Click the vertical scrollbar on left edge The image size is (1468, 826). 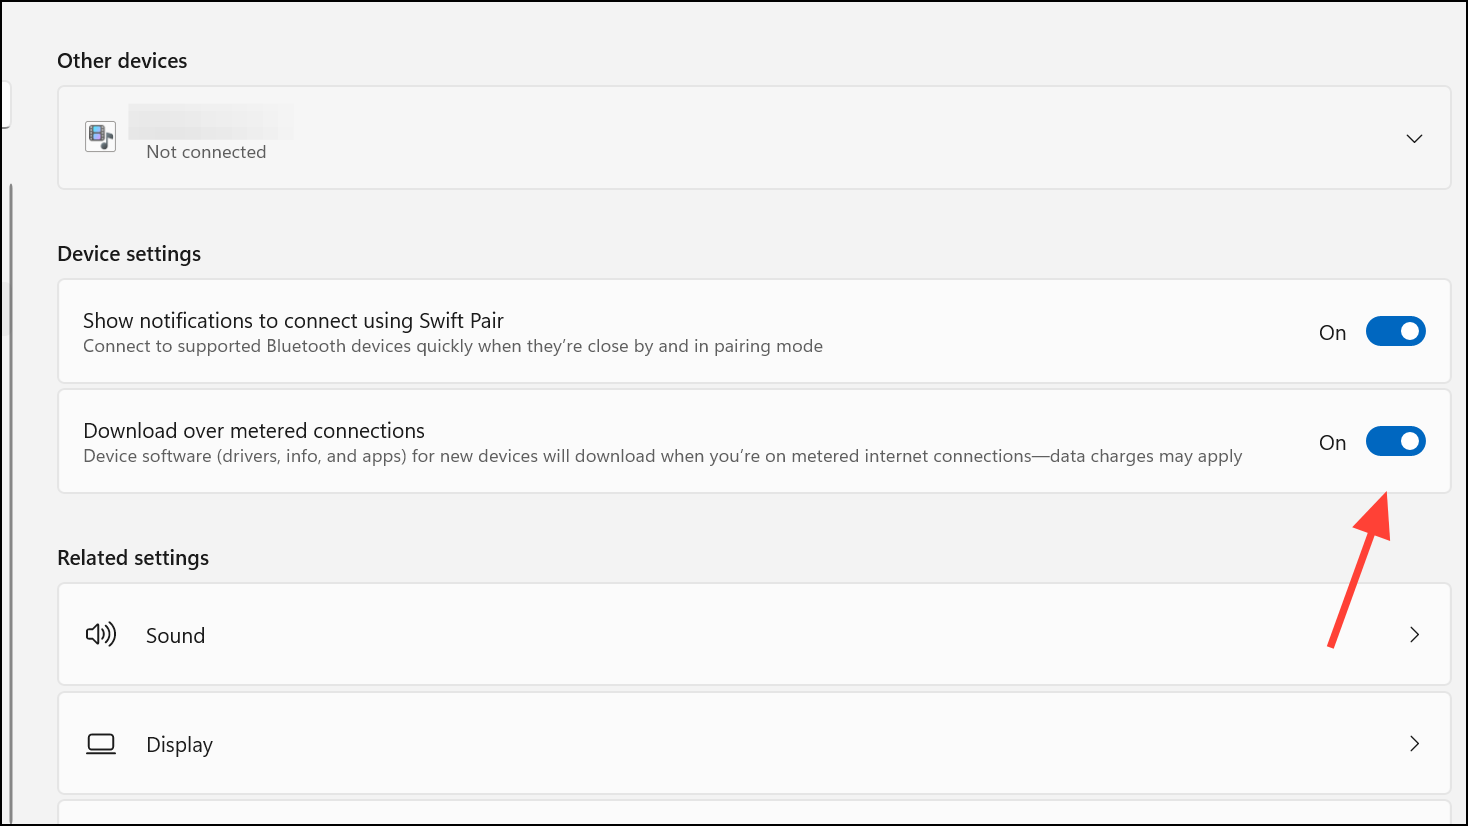pyautogui.click(x=11, y=400)
